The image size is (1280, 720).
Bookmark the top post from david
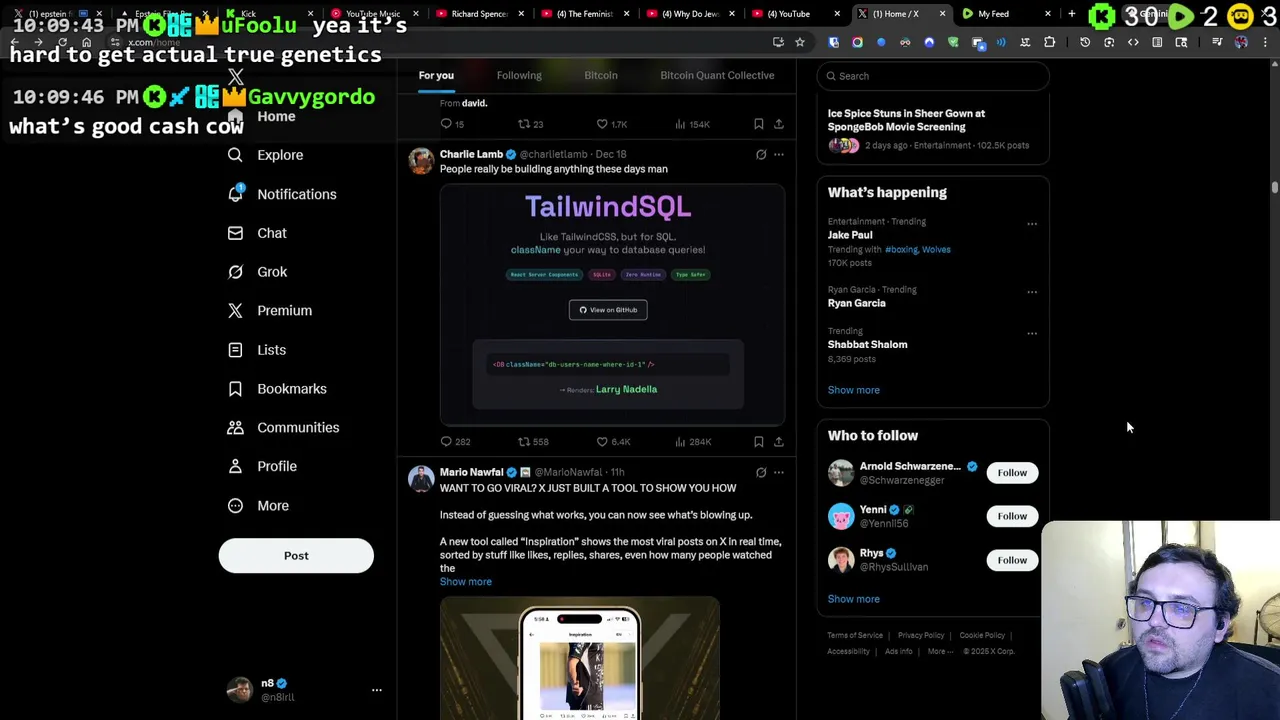pos(759,124)
